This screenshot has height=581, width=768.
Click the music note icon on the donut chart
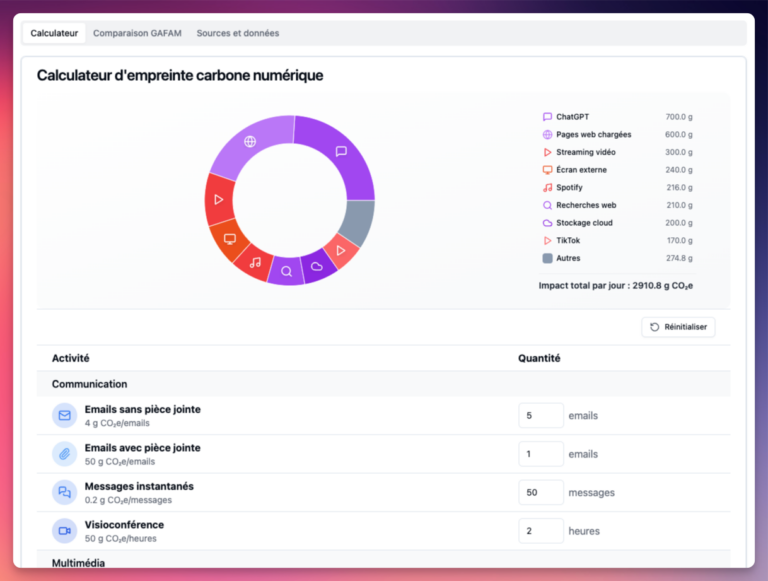[255, 262]
